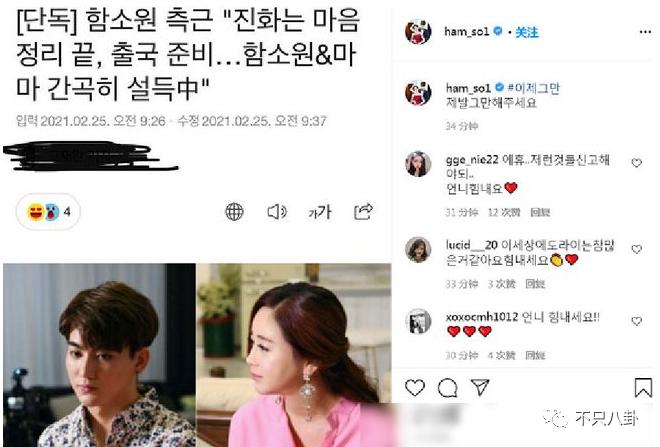Like gge_nie22's comment heart
The height and width of the screenshot is (447, 660).
pyautogui.click(x=636, y=163)
